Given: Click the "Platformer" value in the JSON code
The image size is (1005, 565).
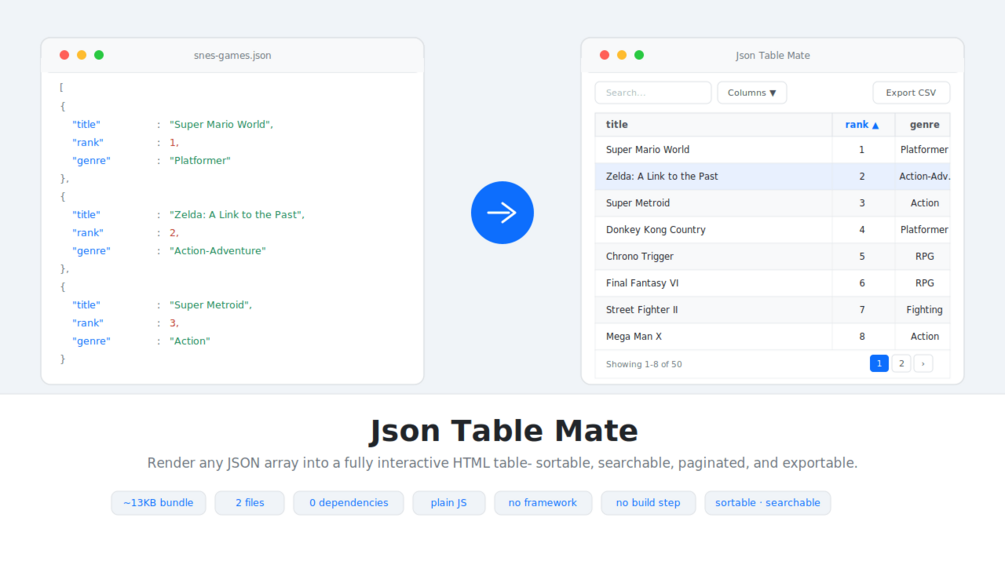Looking at the screenshot, I should pyautogui.click(x=200, y=160).
